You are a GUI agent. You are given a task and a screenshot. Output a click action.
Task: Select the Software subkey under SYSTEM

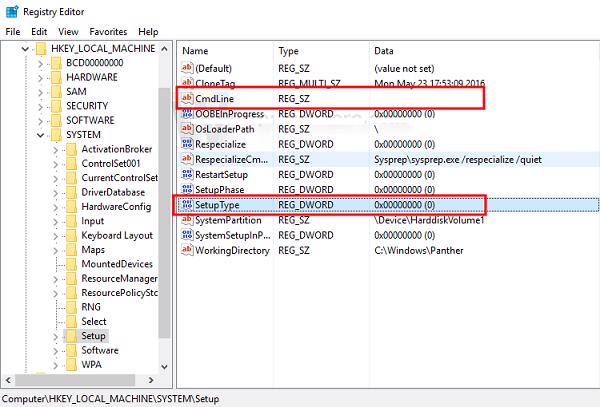click(99, 350)
